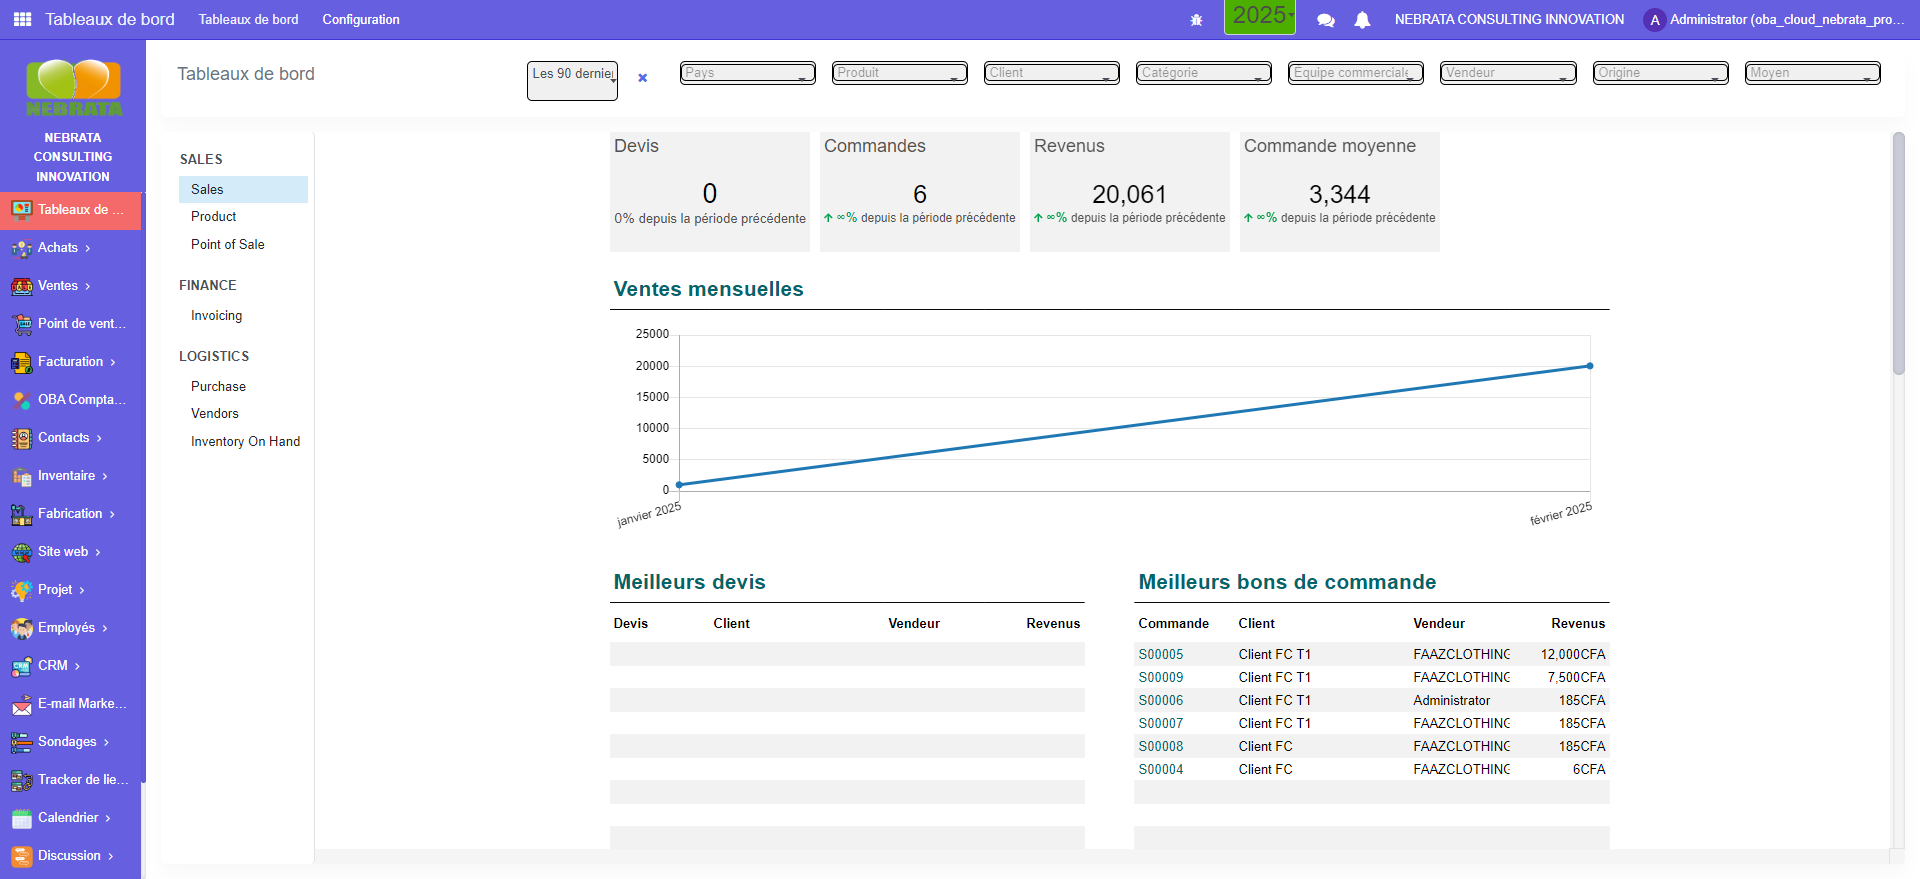Click the Nebrata company logo
The width and height of the screenshot is (1920, 879).
click(x=73, y=88)
